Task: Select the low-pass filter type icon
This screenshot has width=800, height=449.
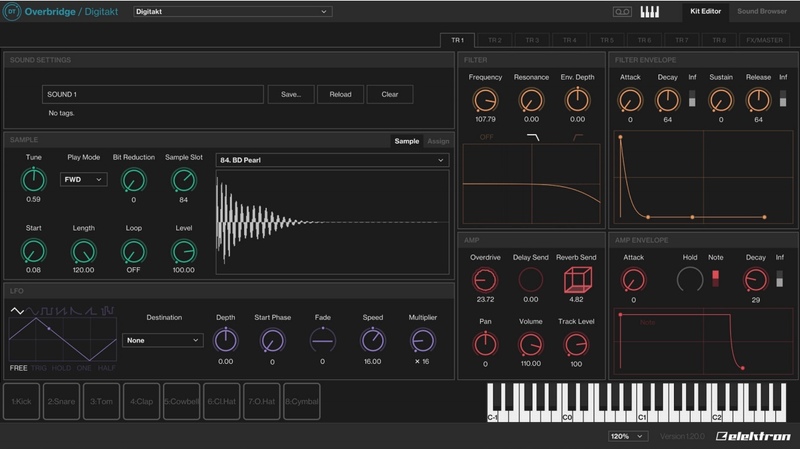Action: (532, 136)
